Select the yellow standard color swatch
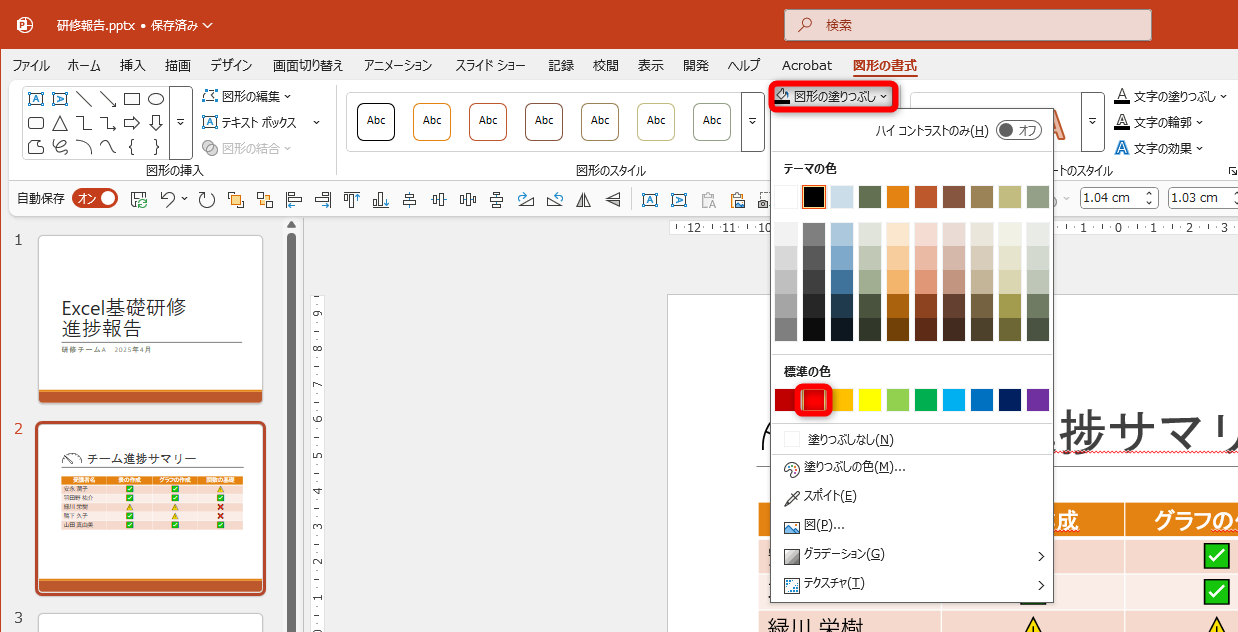Image resolution: width=1238 pixels, height=632 pixels. tap(870, 400)
